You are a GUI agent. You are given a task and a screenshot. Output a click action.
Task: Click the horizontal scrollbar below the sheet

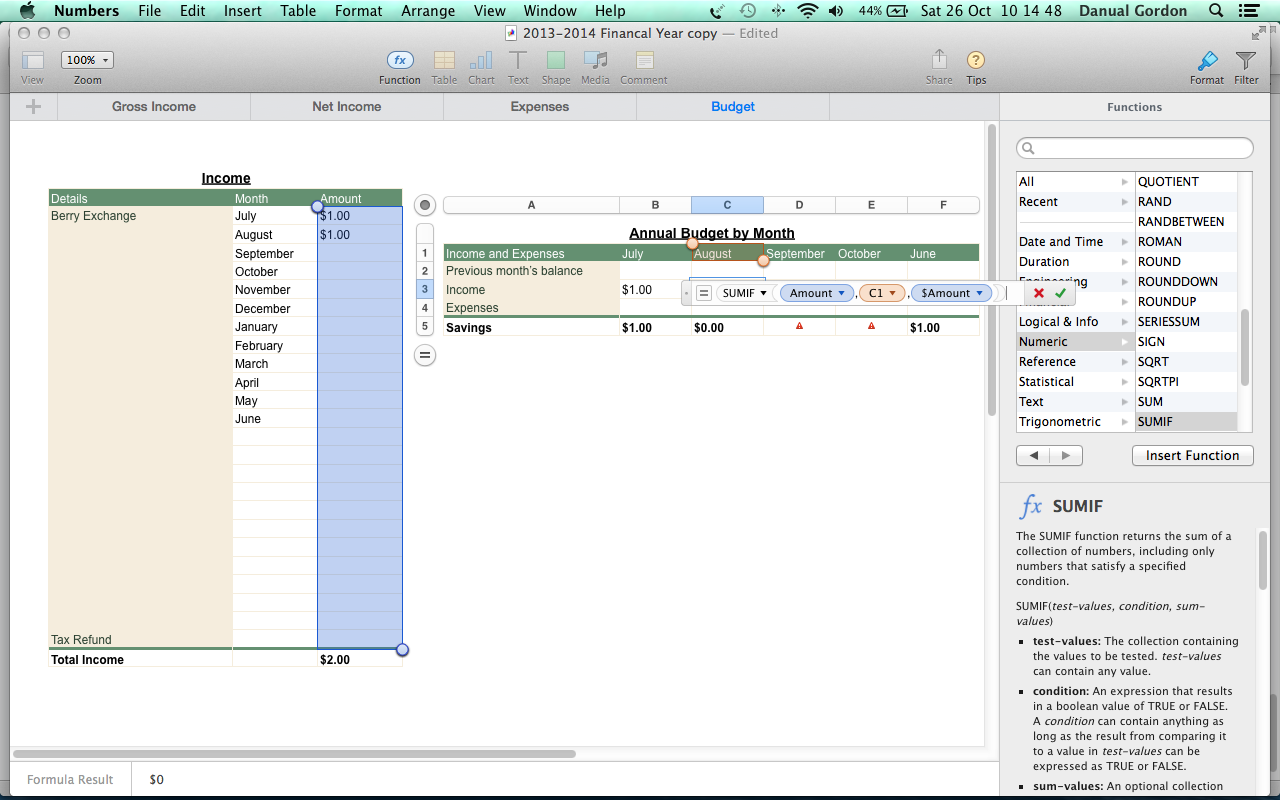click(294, 753)
